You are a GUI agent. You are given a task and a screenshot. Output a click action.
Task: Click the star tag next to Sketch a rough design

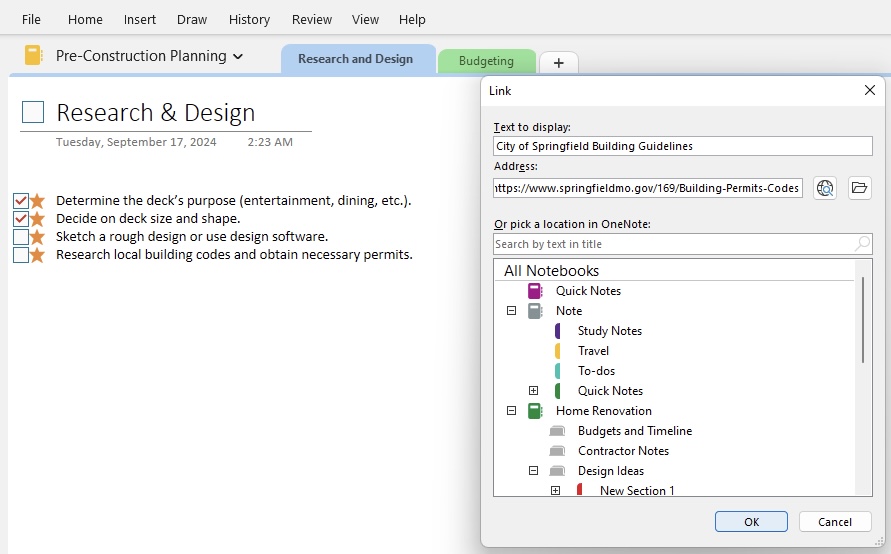pos(38,236)
